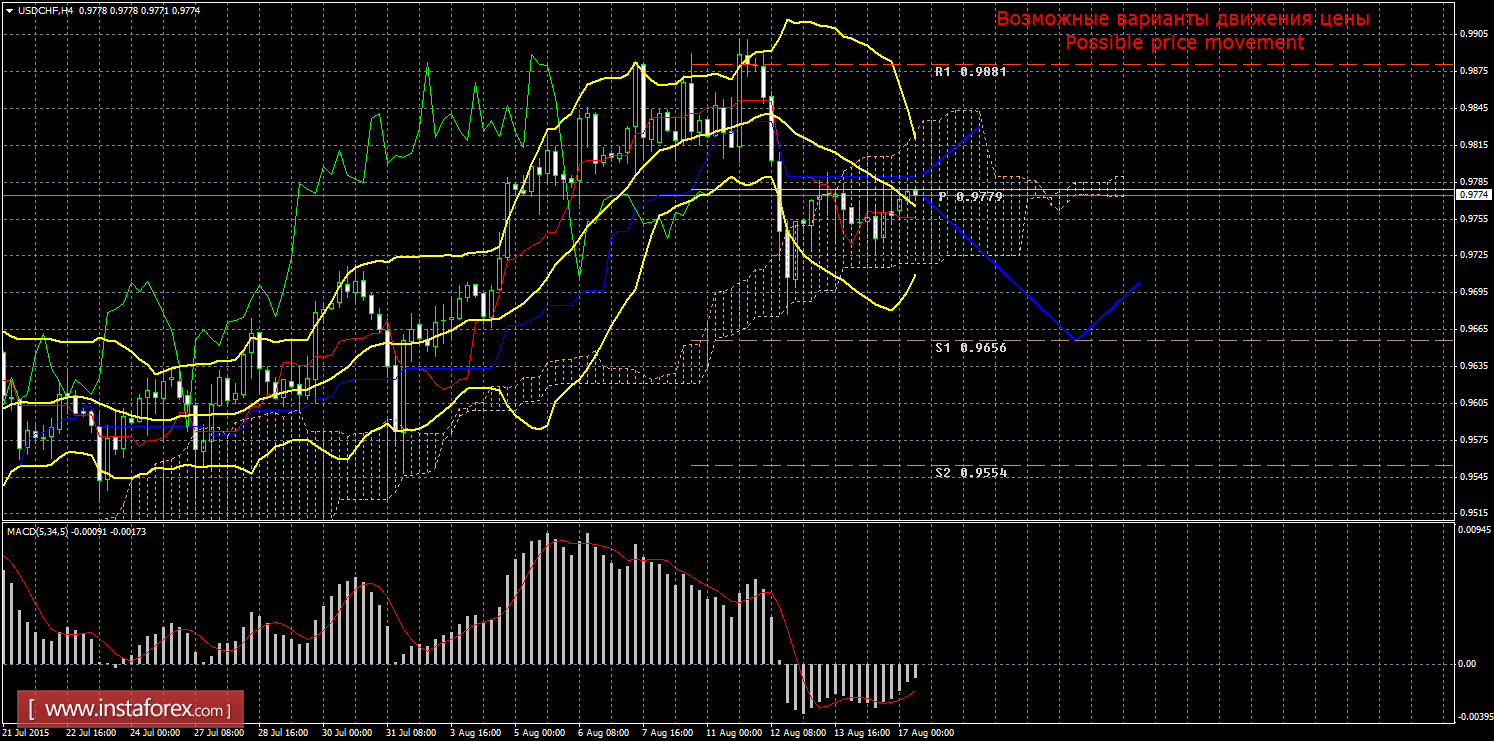Select the 0.9695 price scale value

[x=1473, y=292]
